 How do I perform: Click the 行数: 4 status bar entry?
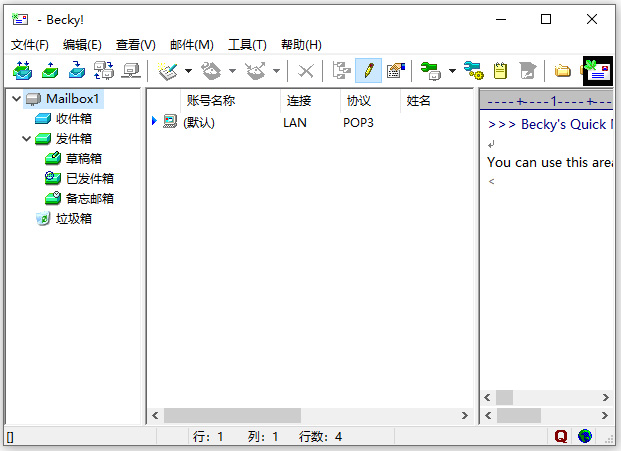click(320, 437)
